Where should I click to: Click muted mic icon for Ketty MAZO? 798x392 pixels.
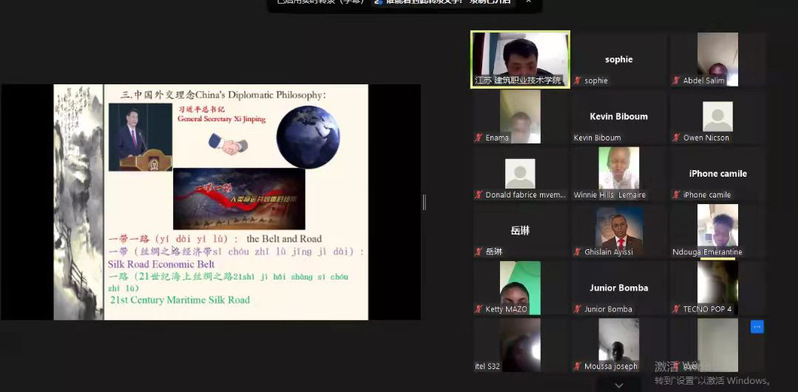pyautogui.click(x=479, y=309)
